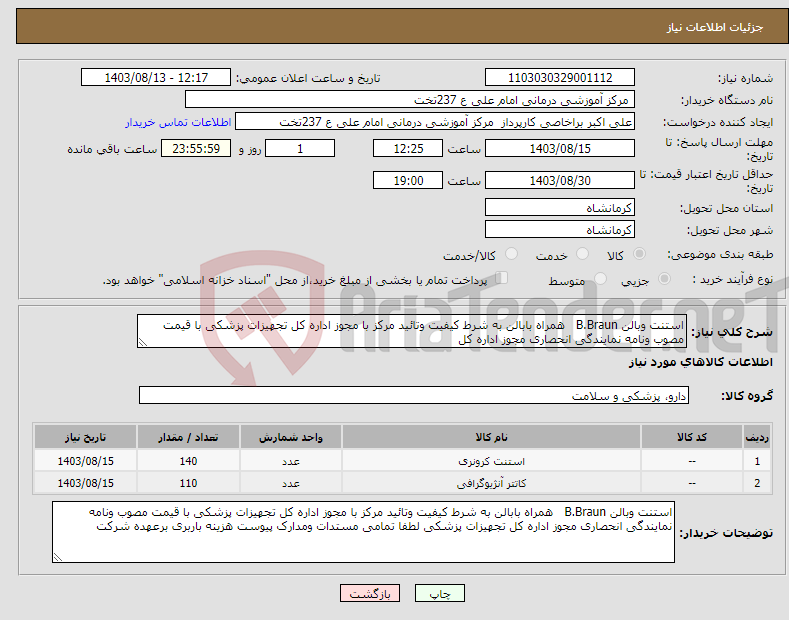Image resolution: width=789 pixels, height=620 pixels.
Task: Click the resize handle of buyer notes textarea
Action: click(x=57, y=557)
